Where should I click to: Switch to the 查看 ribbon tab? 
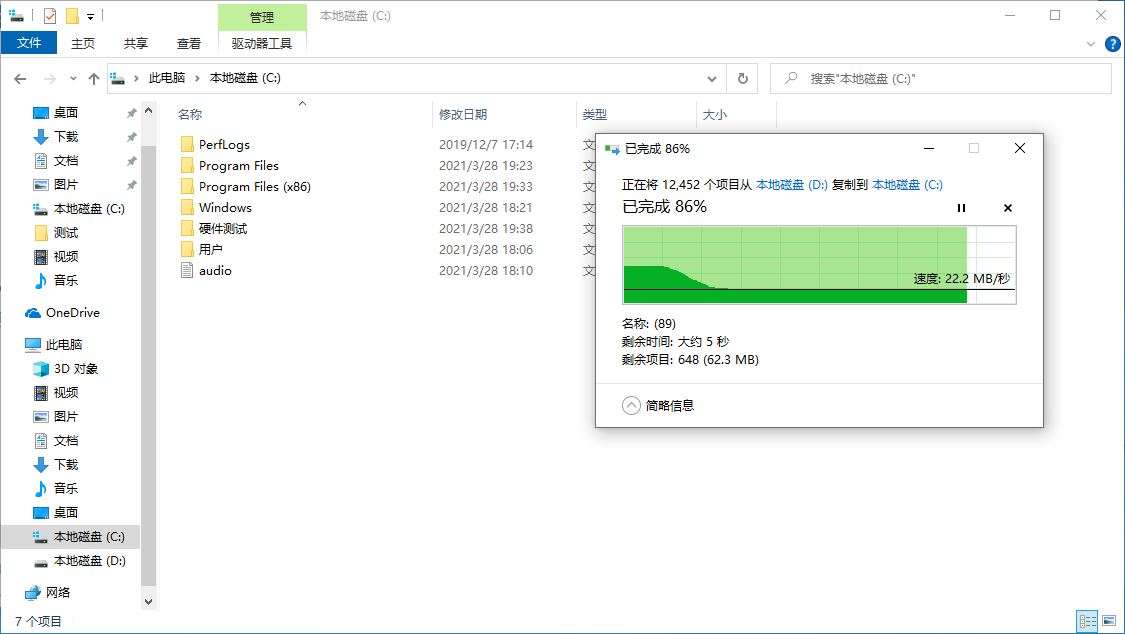pyautogui.click(x=189, y=44)
